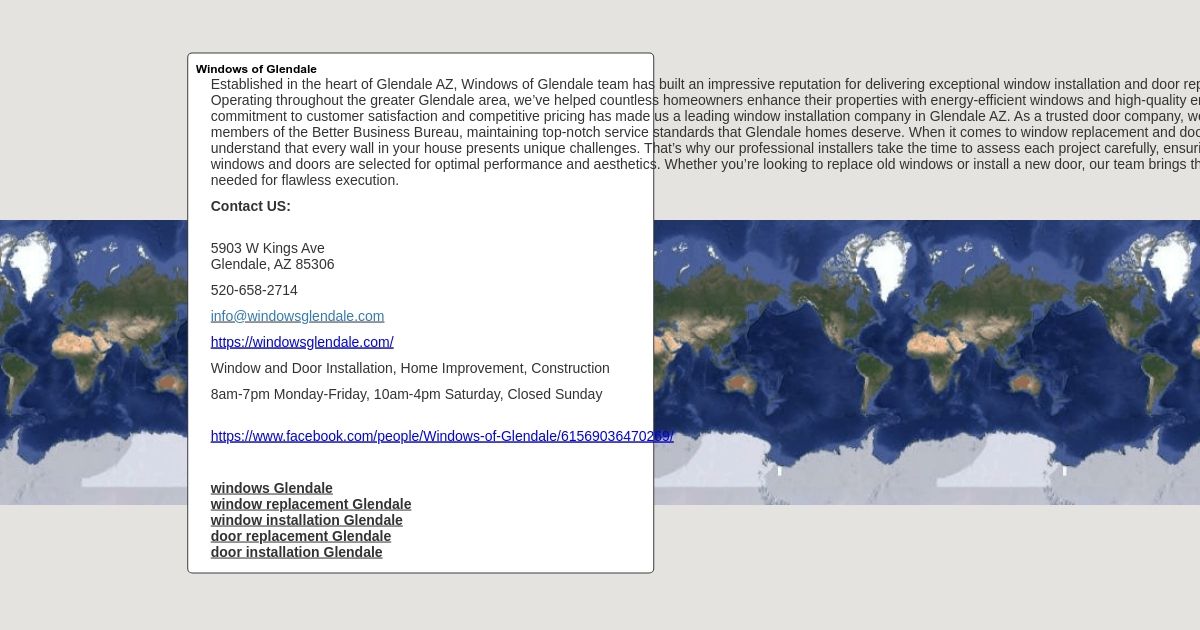1200x630 pixels.
Task: Follow the 'window installation Glendale' link
Action: pyautogui.click(x=306, y=520)
